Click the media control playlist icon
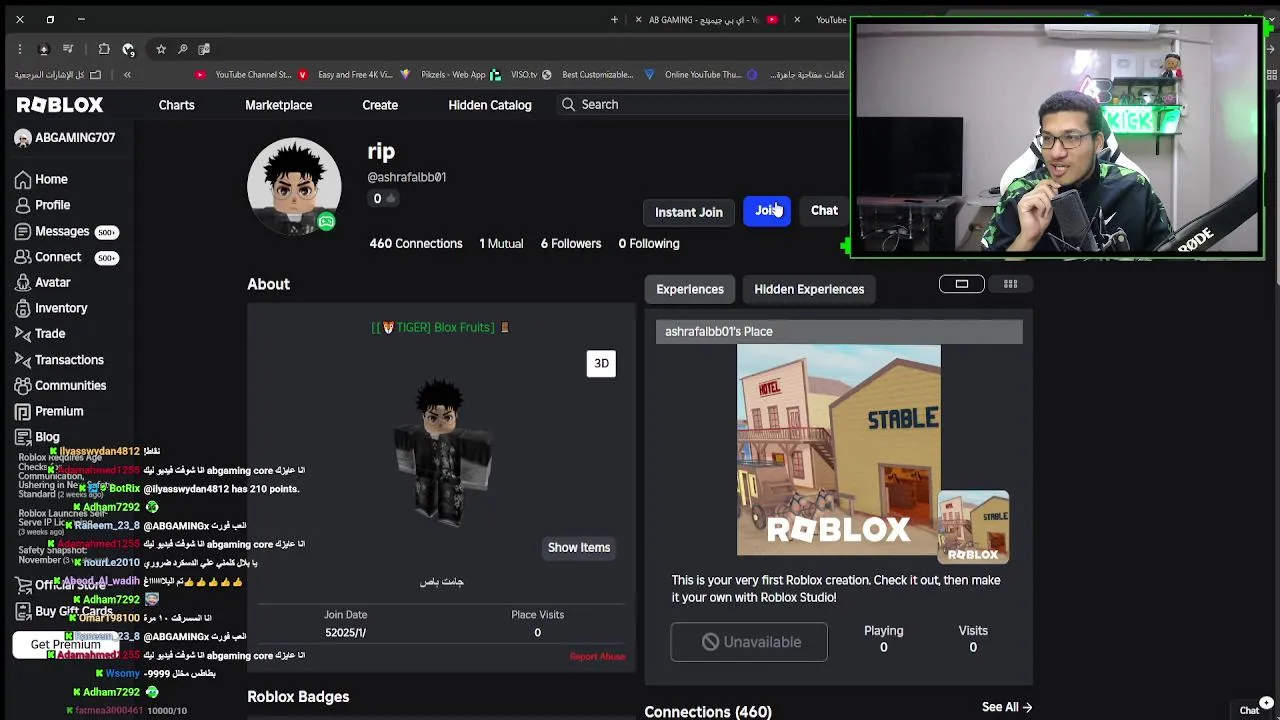The height and width of the screenshot is (720, 1280). point(68,49)
